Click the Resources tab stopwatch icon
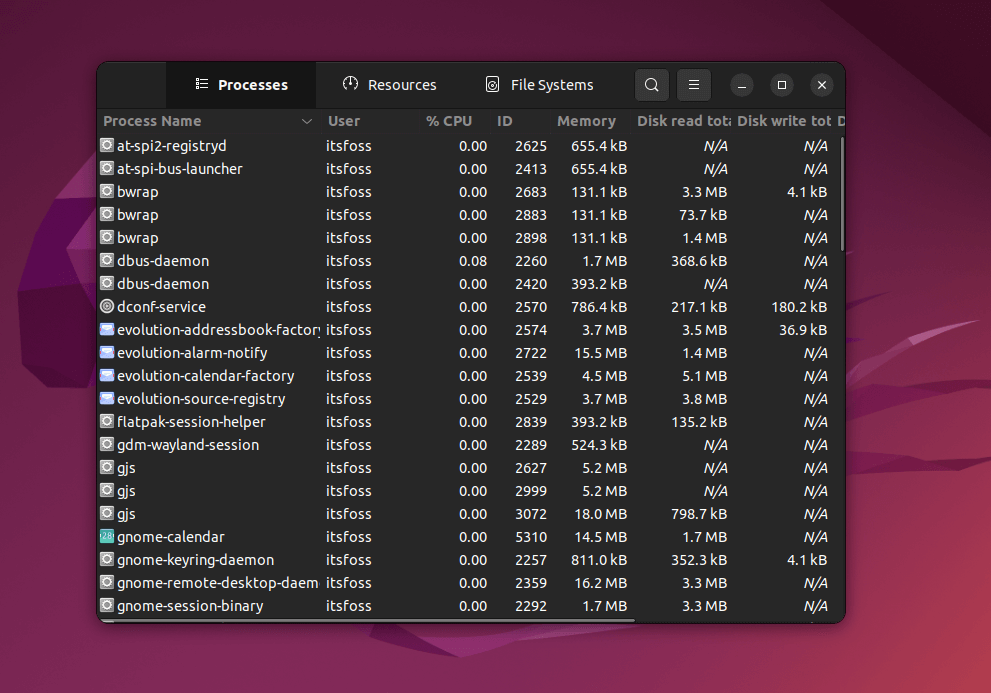Image resolution: width=991 pixels, height=693 pixels. click(349, 85)
